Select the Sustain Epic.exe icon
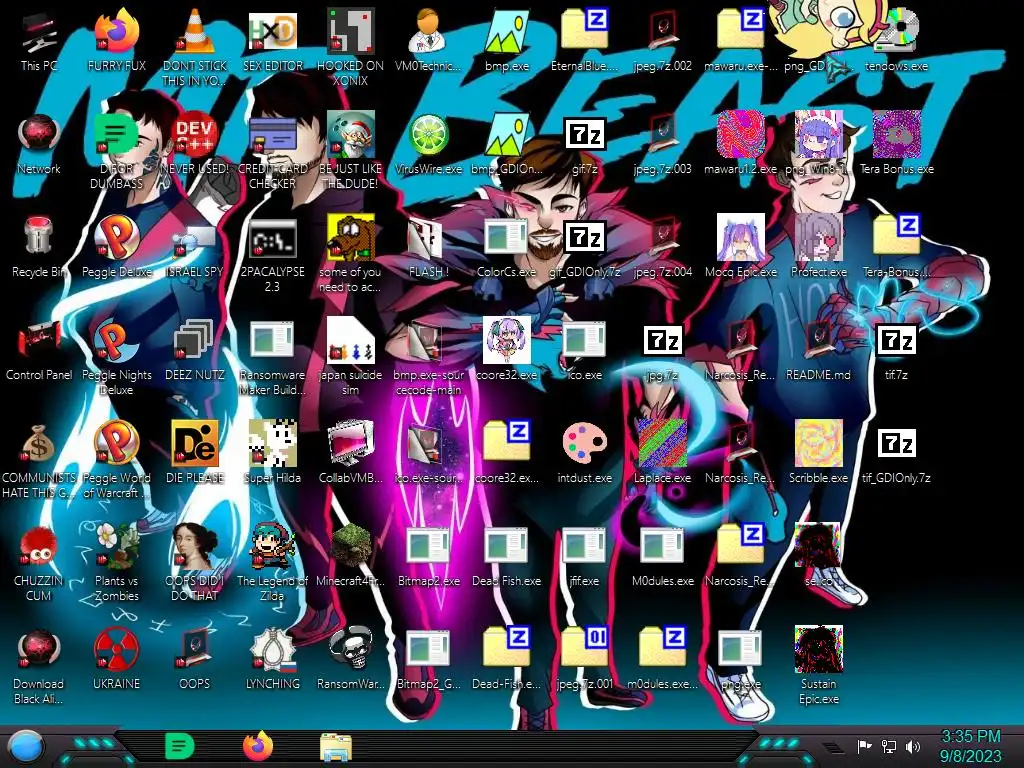This screenshot has height=768, width=1024. (x=818, y=666)
